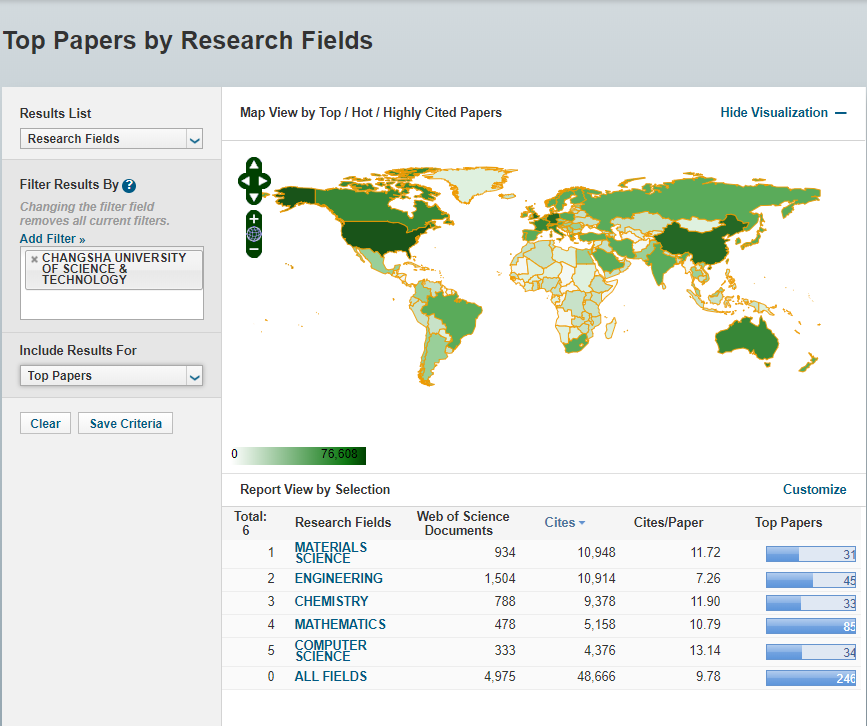Open the Filter Results By help icon
The height and width of the screenshot is (726, 867).
pos(129,186)
